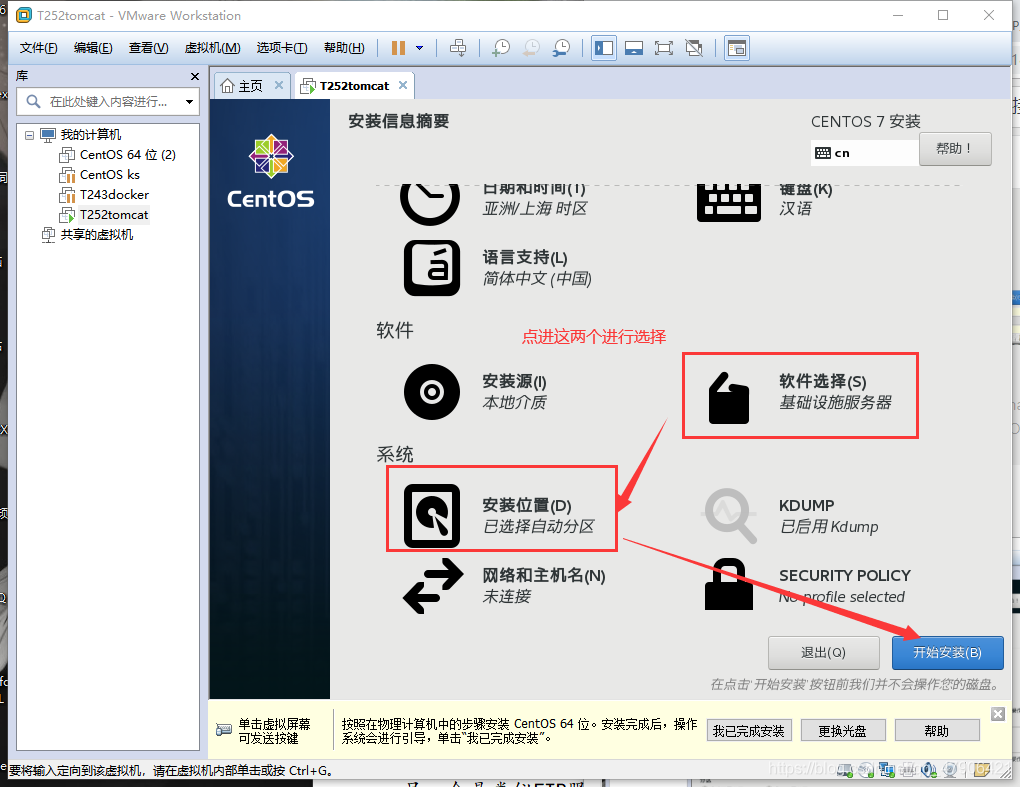Click the 本地介质 text

514,403
